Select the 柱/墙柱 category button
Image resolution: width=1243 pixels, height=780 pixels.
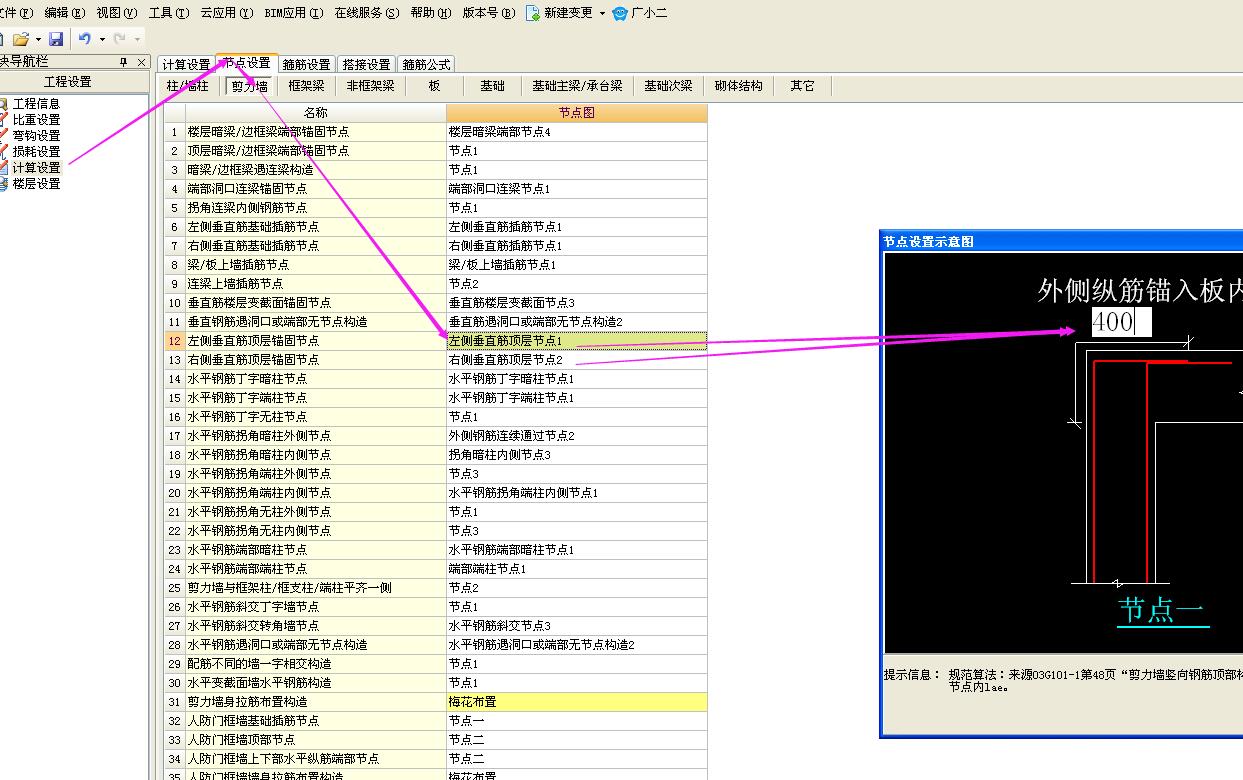[x=188, y=86]
